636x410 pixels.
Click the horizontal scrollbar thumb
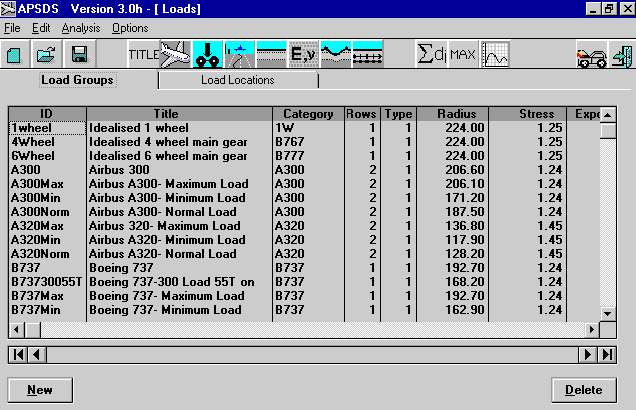coord(33,330)
